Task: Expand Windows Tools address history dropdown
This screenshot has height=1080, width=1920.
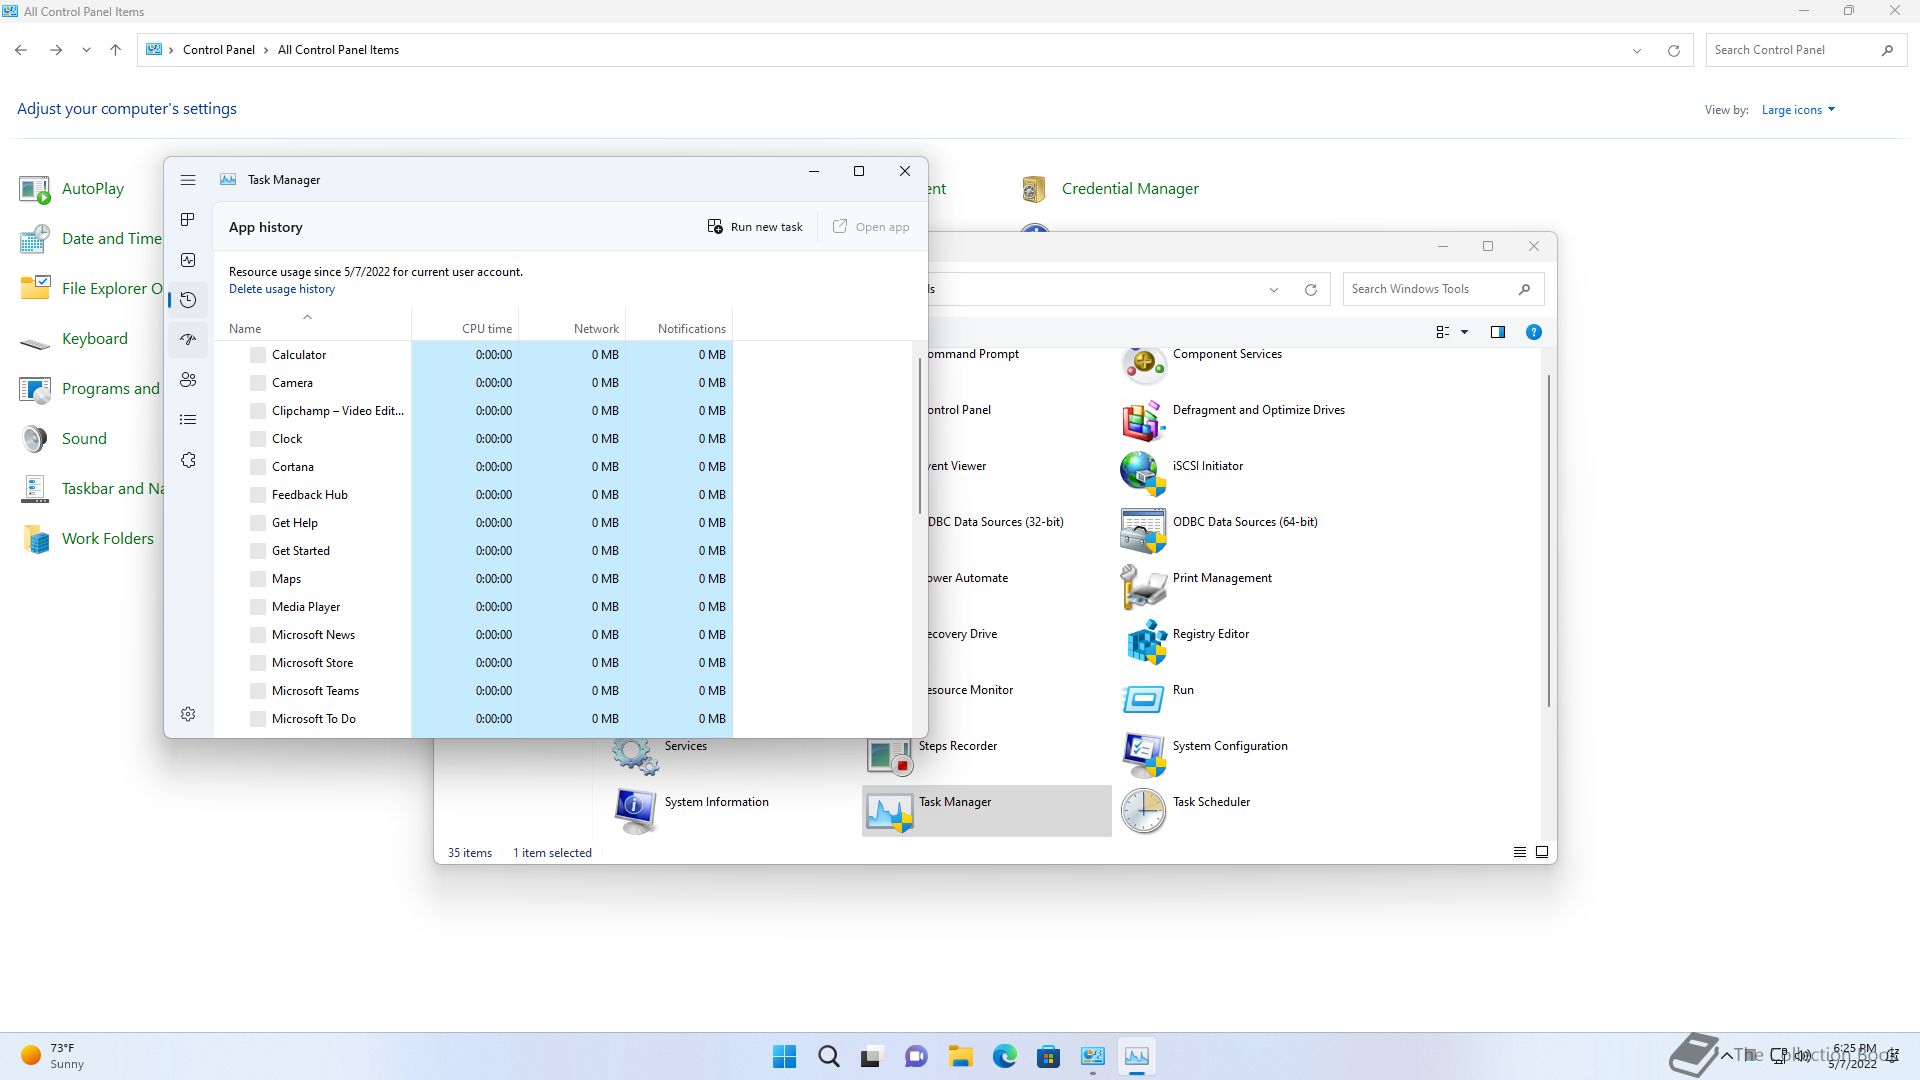Action: (x=1273, y=290)
